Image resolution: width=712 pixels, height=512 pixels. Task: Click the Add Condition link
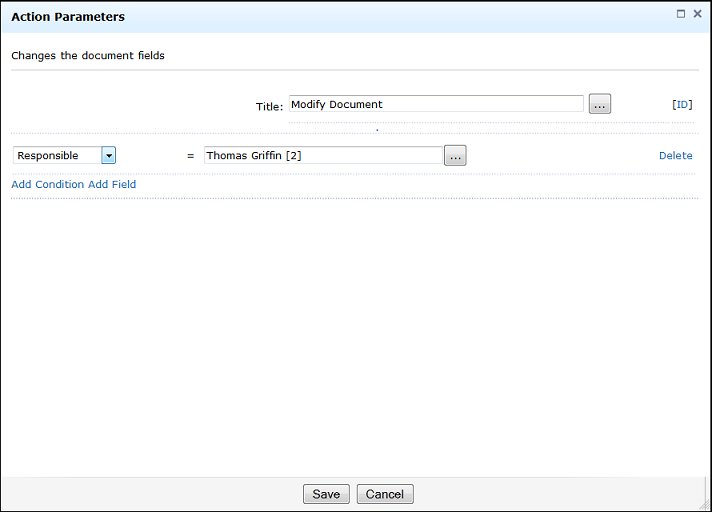tap(48, 184)
